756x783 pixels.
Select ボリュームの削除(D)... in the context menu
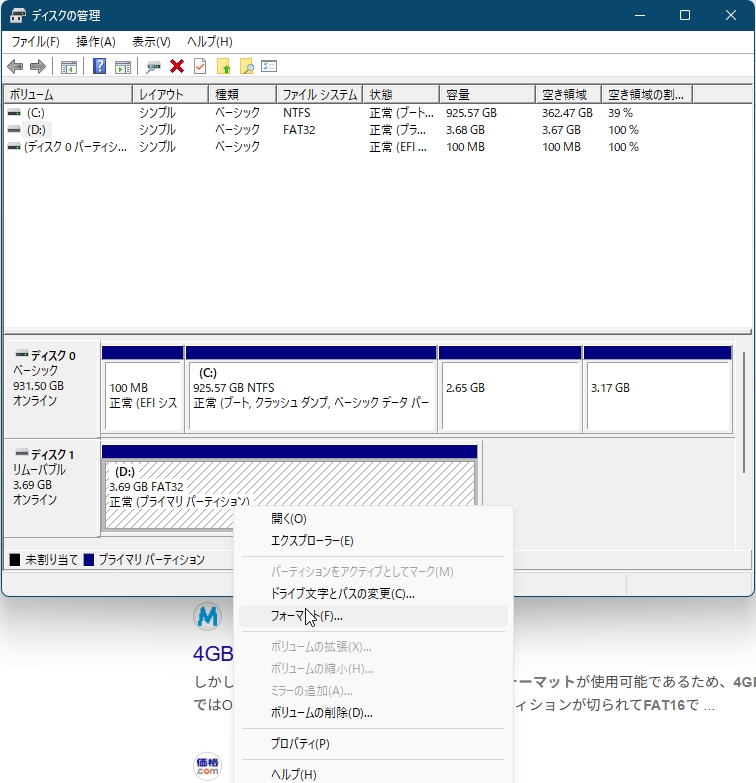[x=321, y=713]
